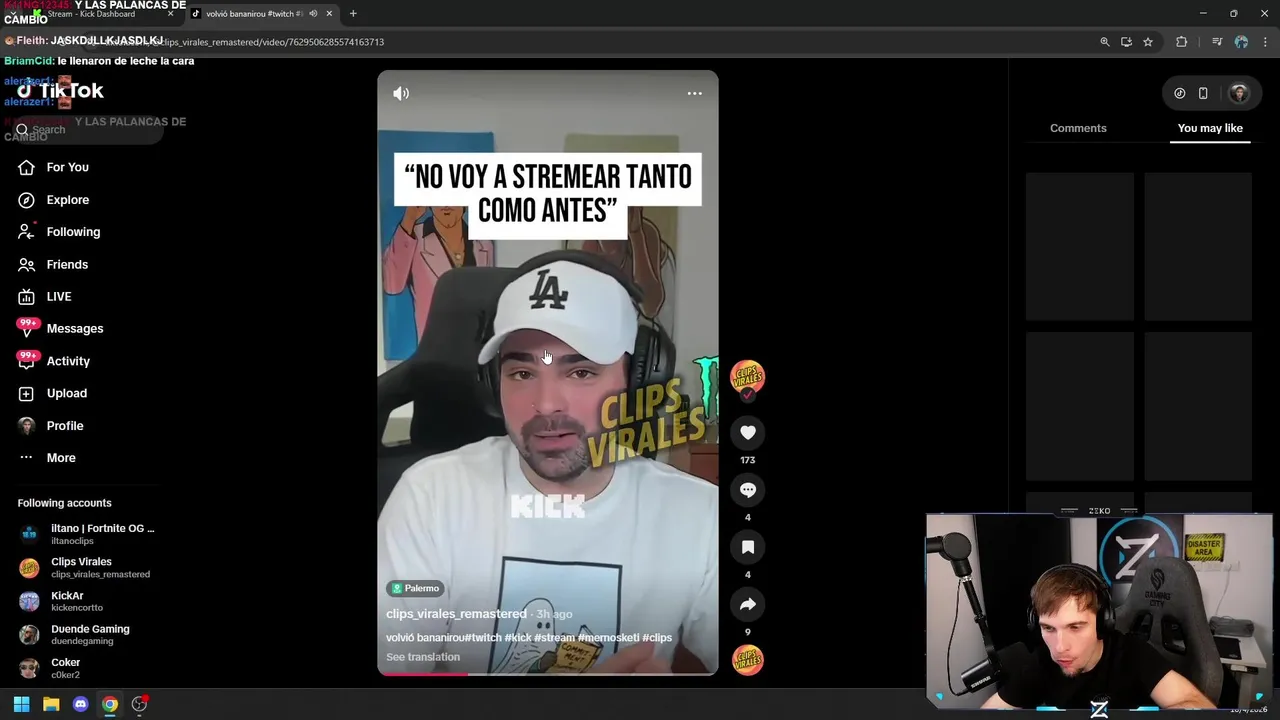Screen dimensions: 1280x720
Task: Open OBS Studio from the taskbar
Action: [139, 704]
